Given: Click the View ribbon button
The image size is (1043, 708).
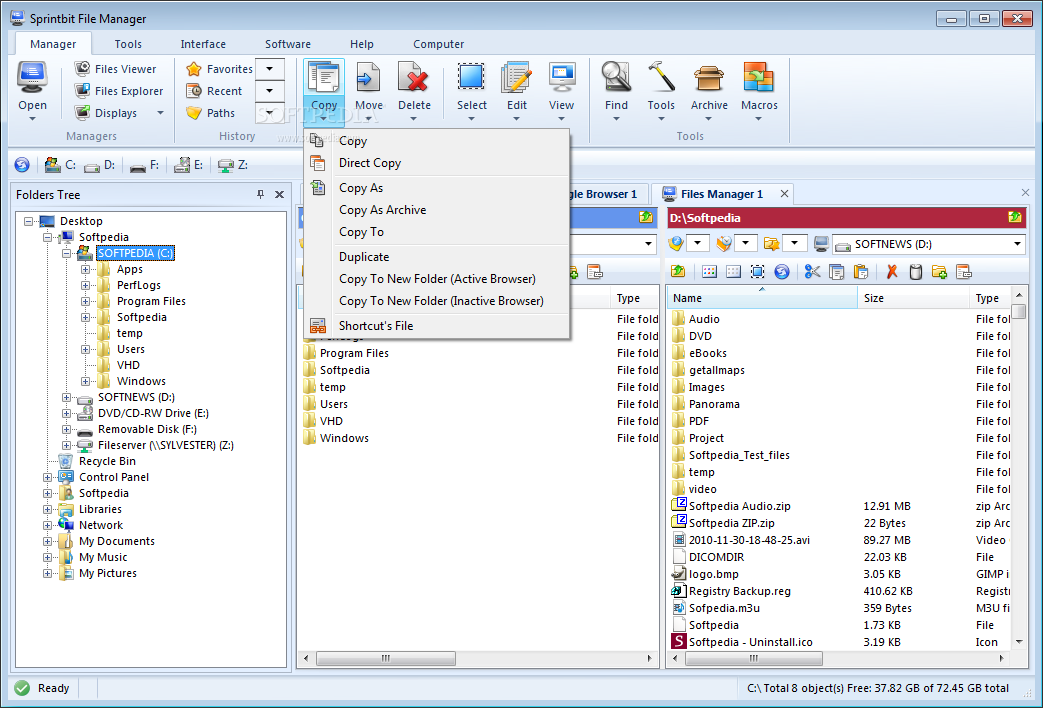Looking at the screenshot, I should pyautogui.click(x=561, y=92).
